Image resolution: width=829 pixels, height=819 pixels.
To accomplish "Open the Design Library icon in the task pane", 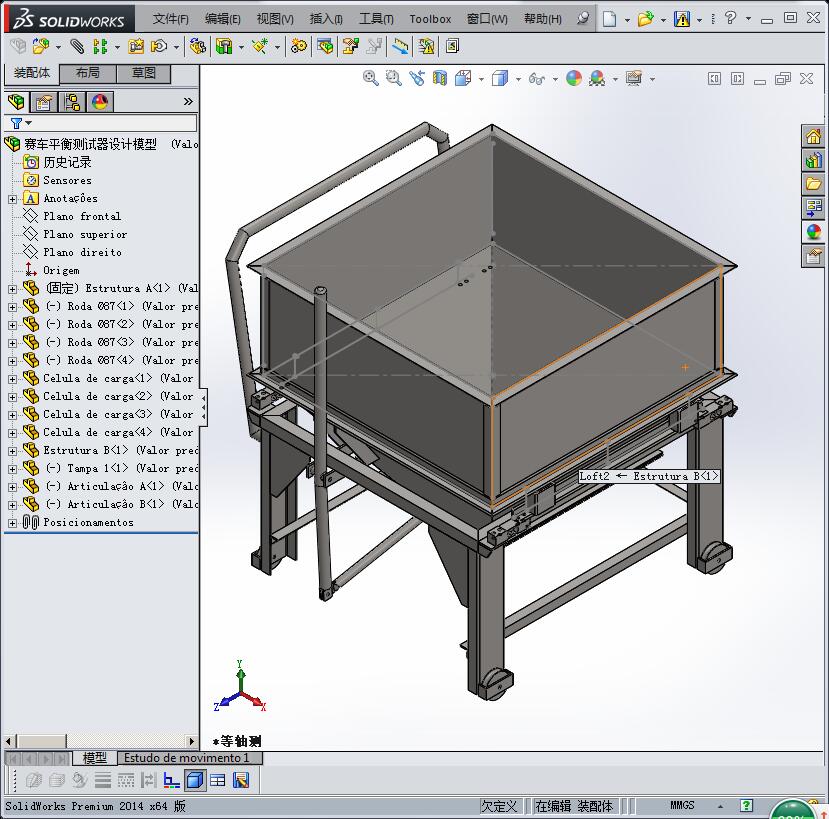I will click(x=814, y=160).
